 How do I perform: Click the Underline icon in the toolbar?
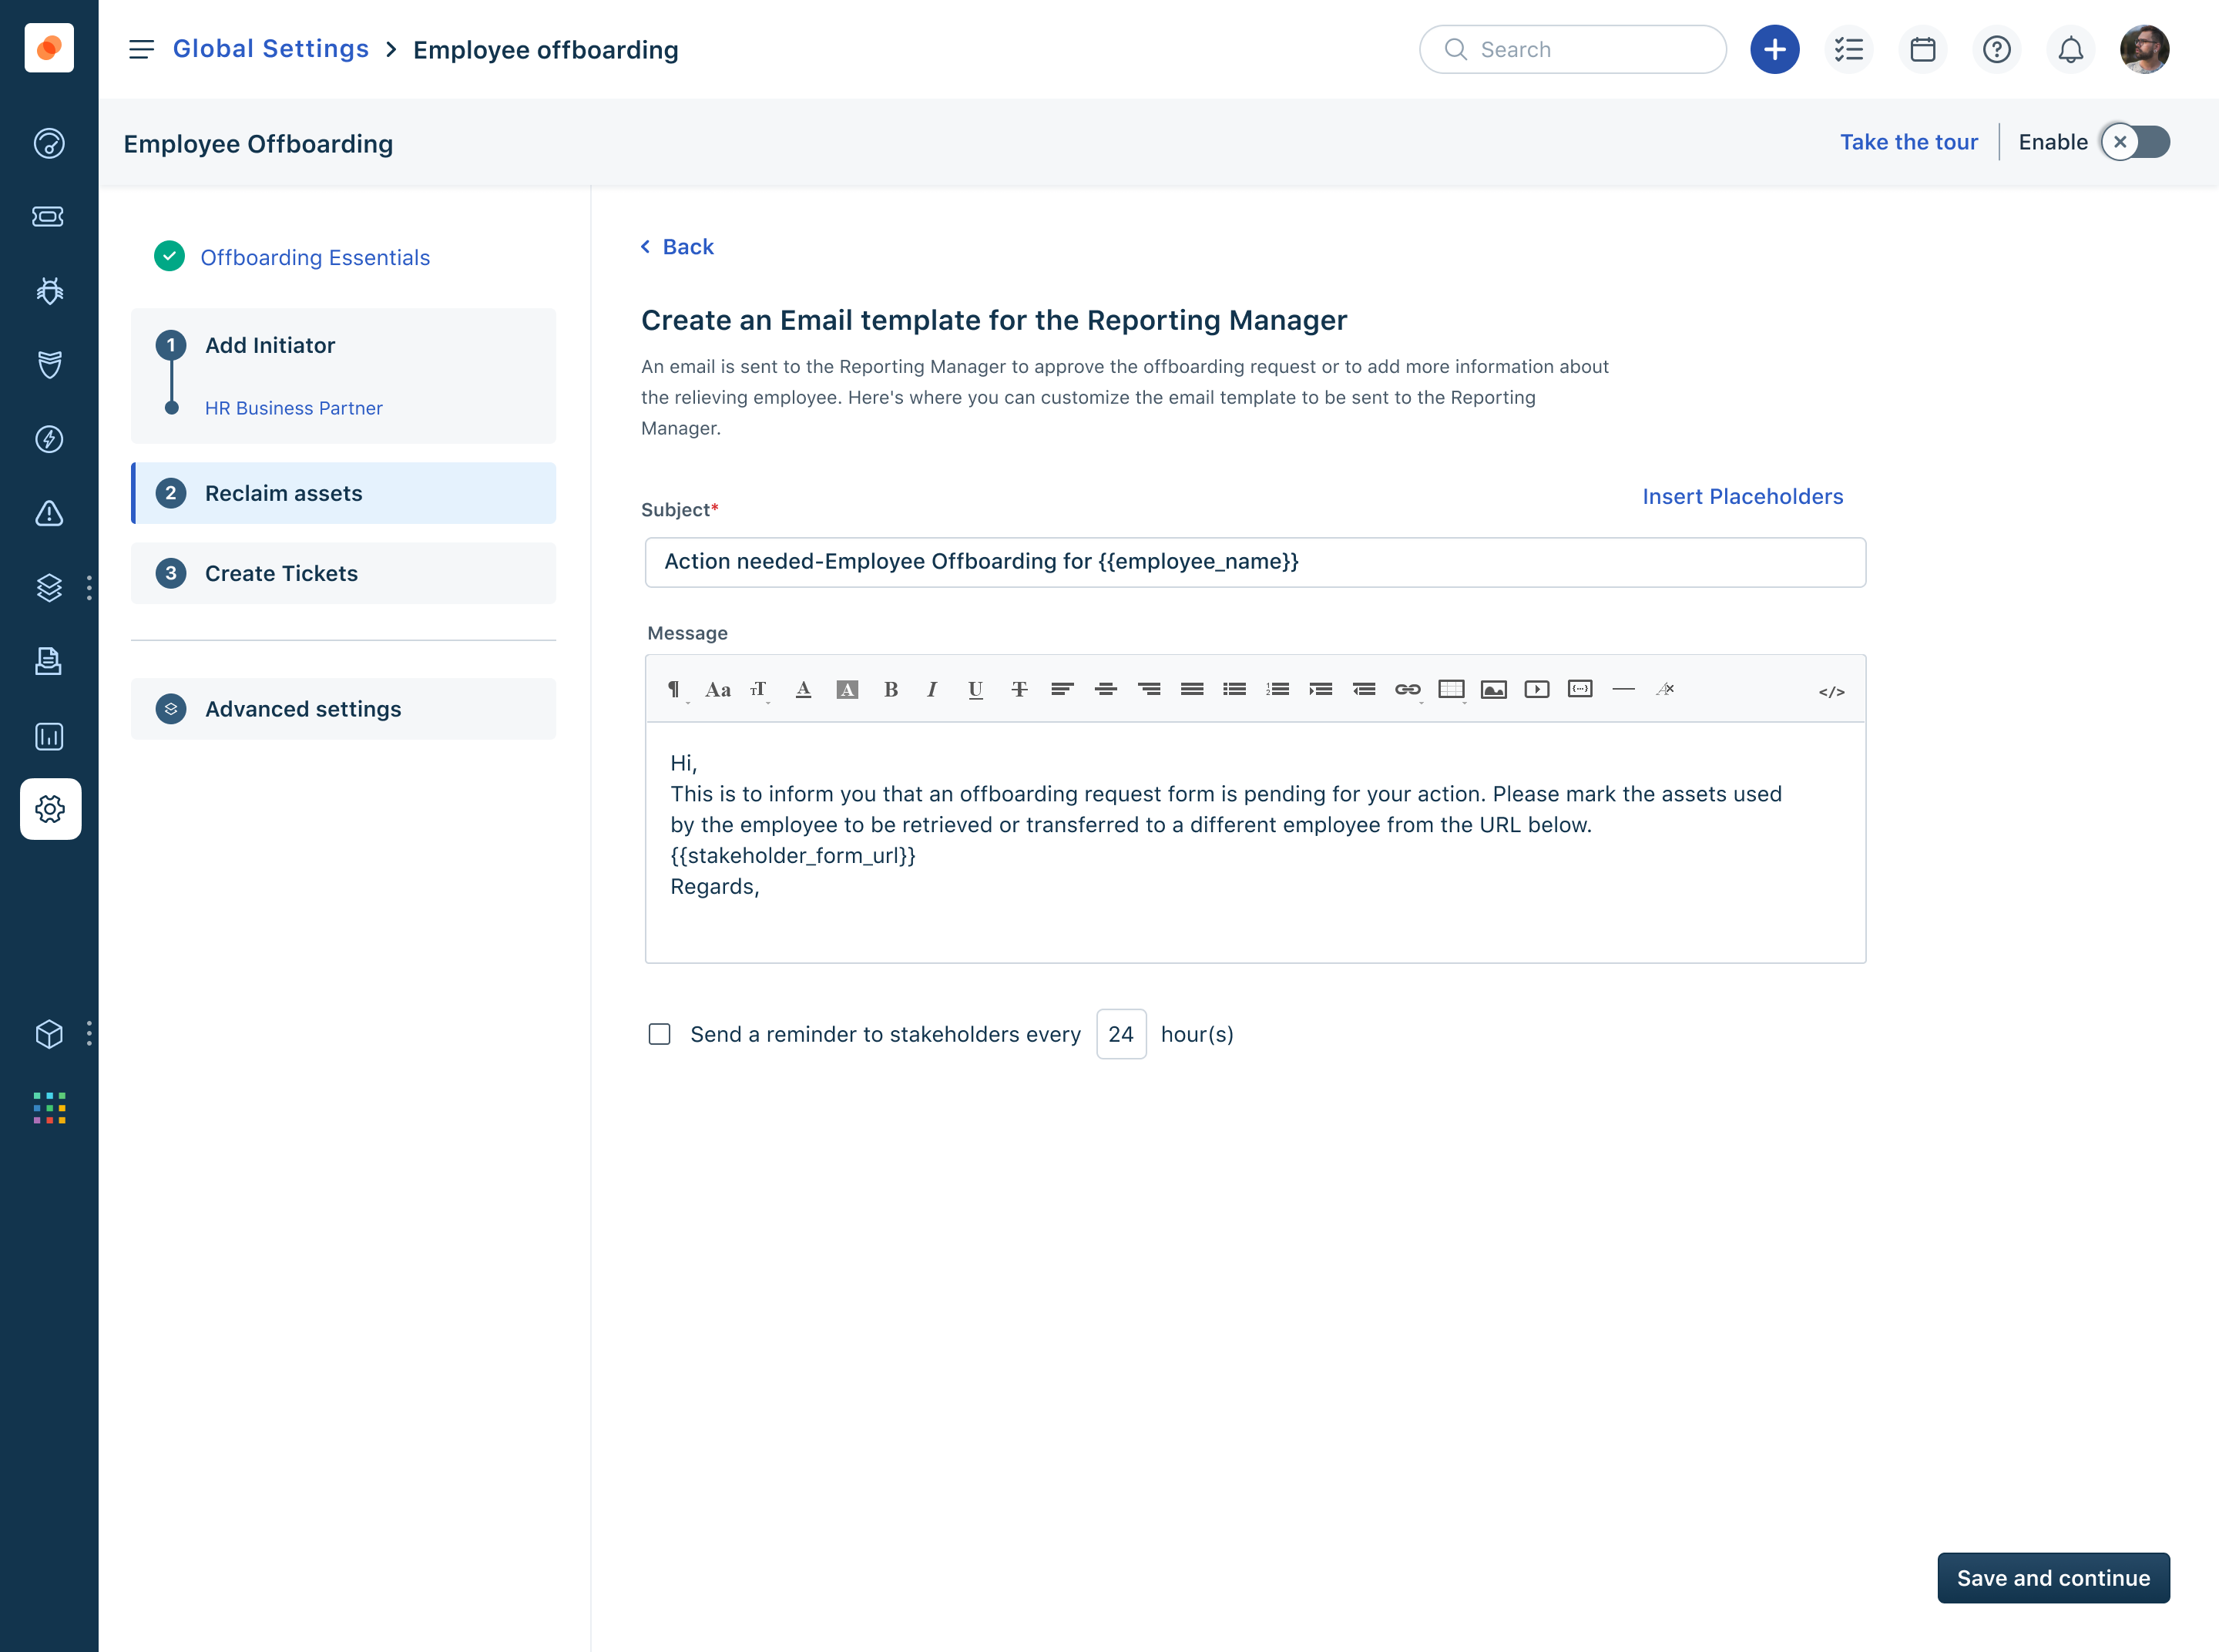coord(974,689)
